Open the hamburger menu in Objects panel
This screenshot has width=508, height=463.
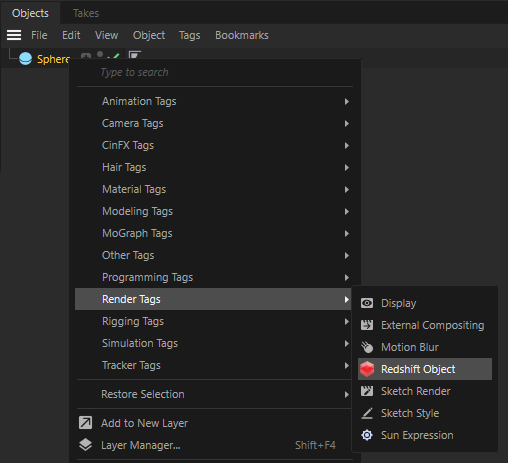tap(14, 35)
